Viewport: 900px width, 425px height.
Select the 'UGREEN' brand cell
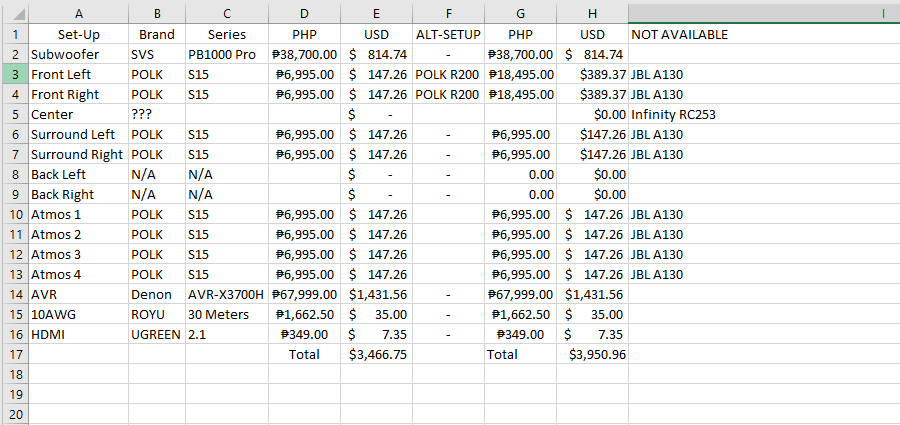(x=157, y=334)
